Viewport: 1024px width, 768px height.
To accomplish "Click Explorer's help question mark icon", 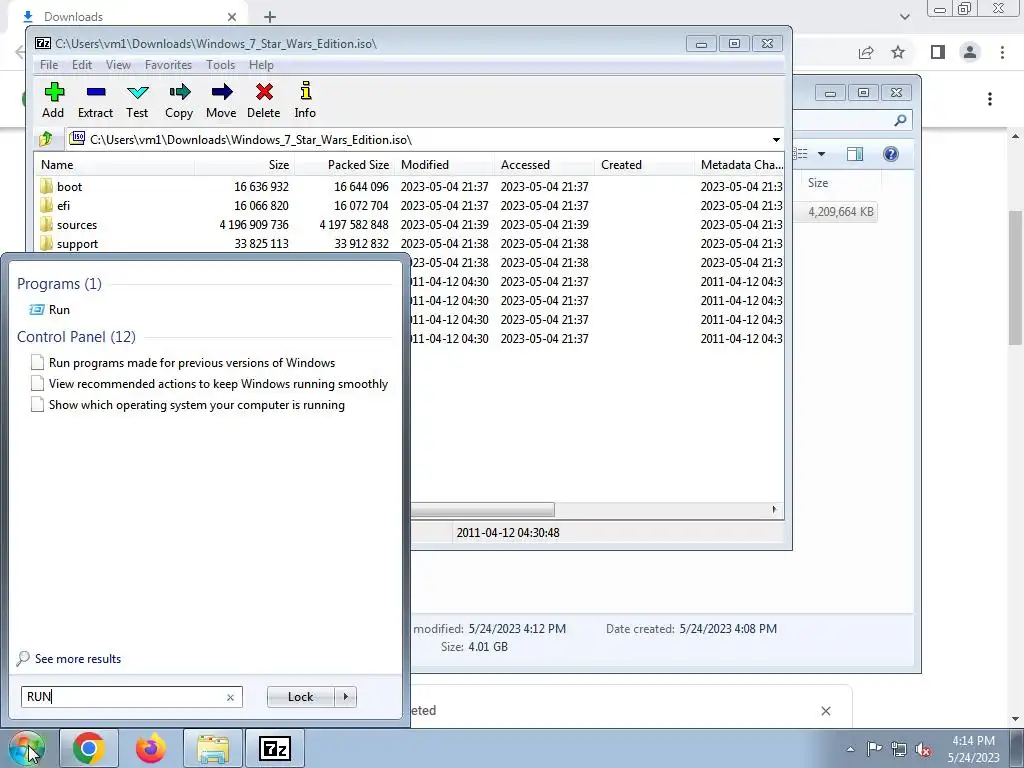I will click(890, 154).
